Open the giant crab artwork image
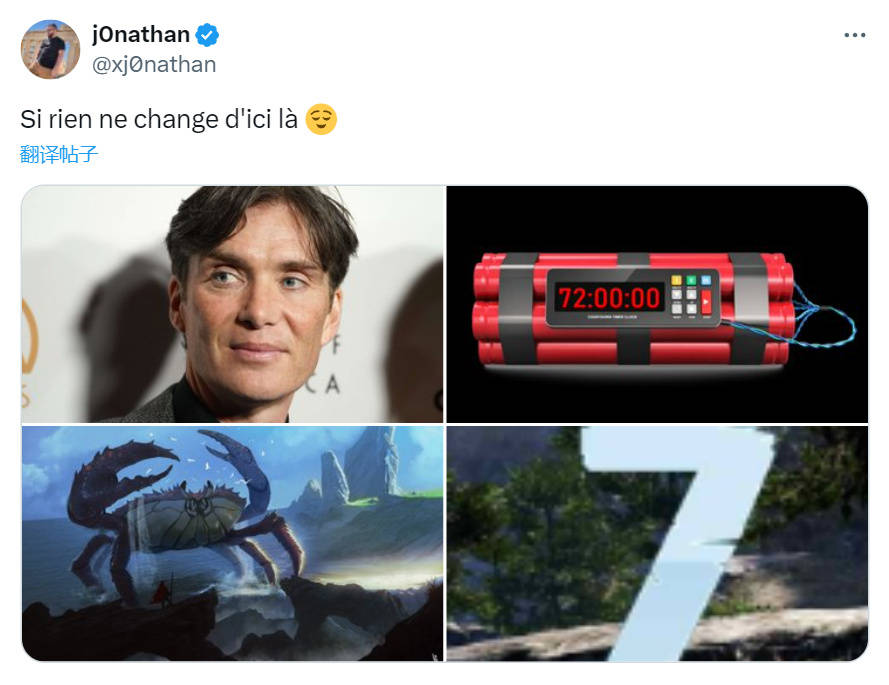The width and height of the screenshot is (889, 685). (x=232, y=543)
